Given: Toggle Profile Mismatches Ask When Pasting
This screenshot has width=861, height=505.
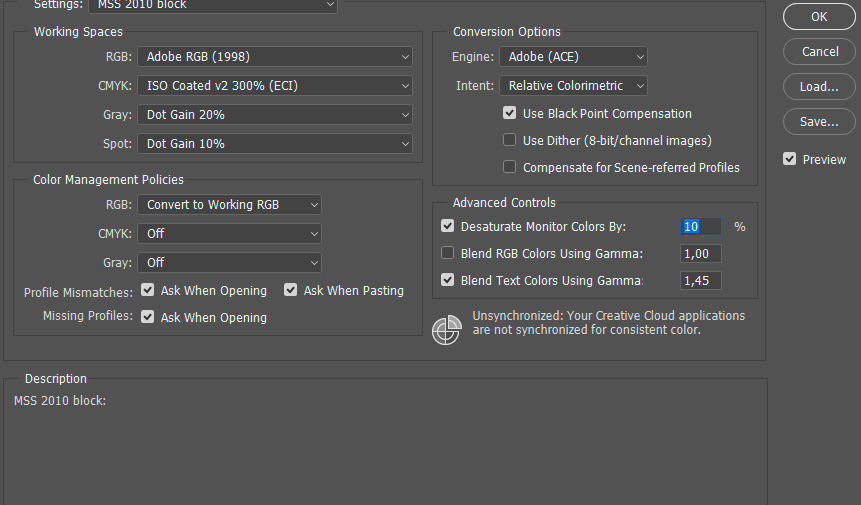Looking at the screenshot, I should tap(291, 291).
